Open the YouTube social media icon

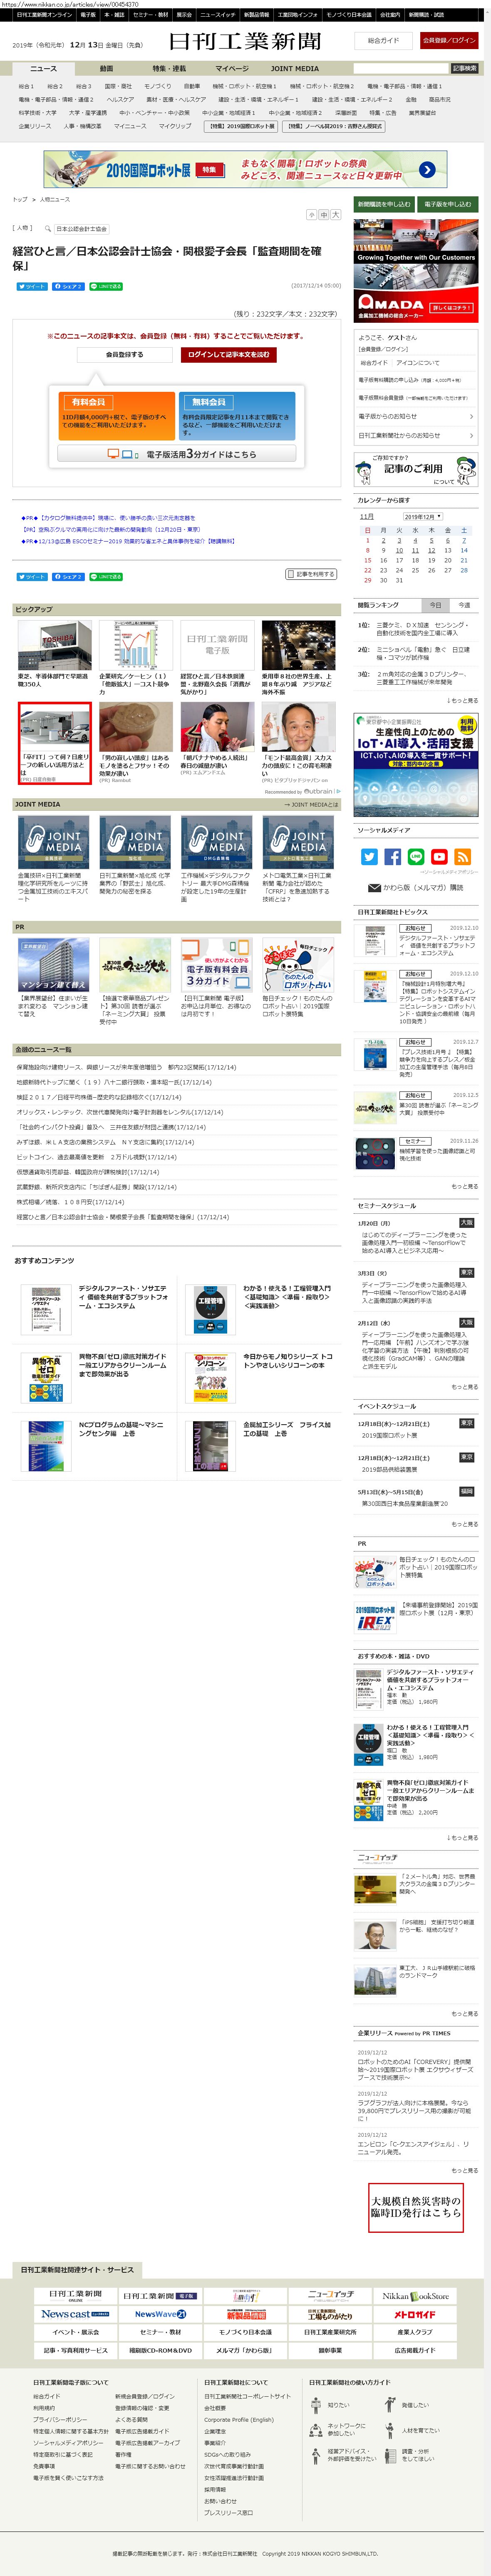438,857
